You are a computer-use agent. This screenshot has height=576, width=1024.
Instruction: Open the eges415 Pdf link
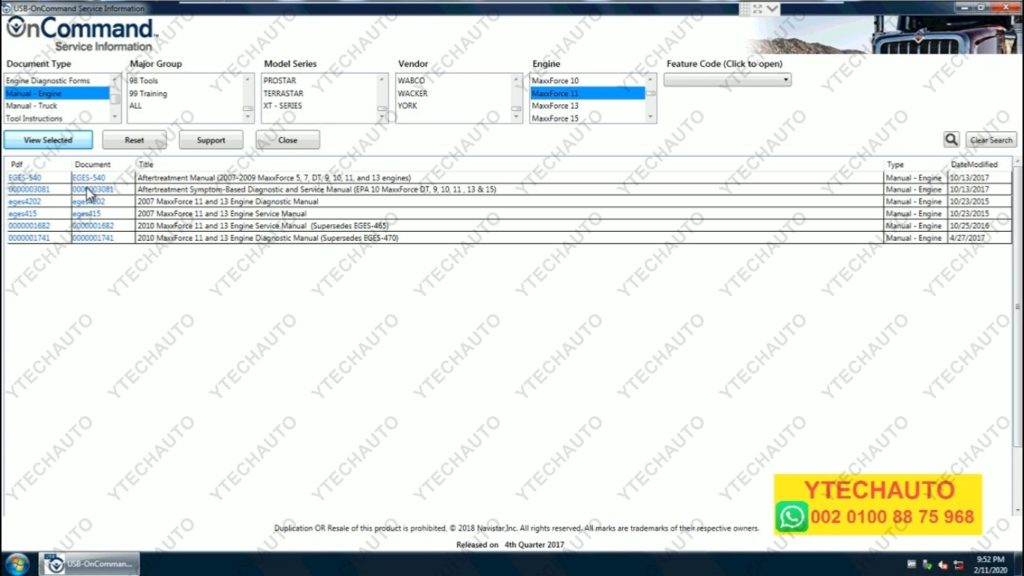tap(23, 214)
